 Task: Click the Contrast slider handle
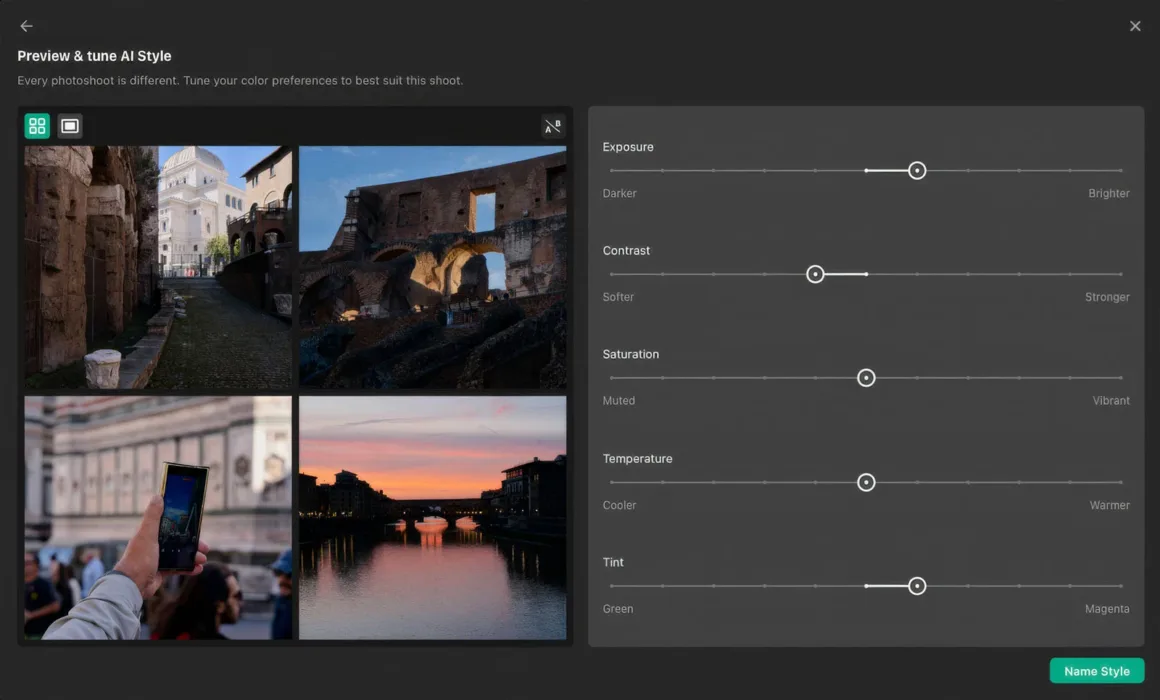(x=815, y=275)
